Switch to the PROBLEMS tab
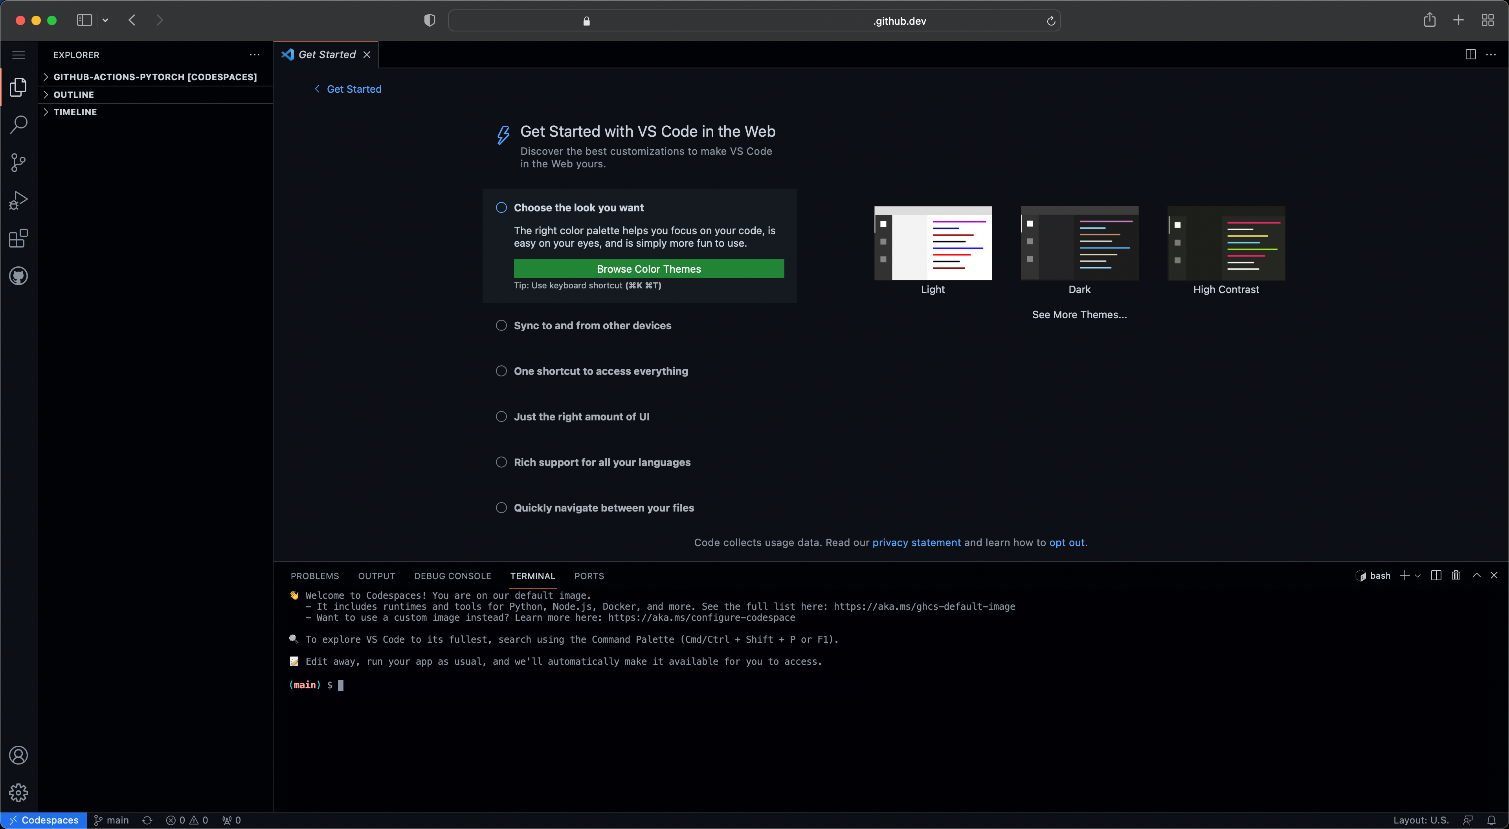1509x829 pixels. (315, 576)
